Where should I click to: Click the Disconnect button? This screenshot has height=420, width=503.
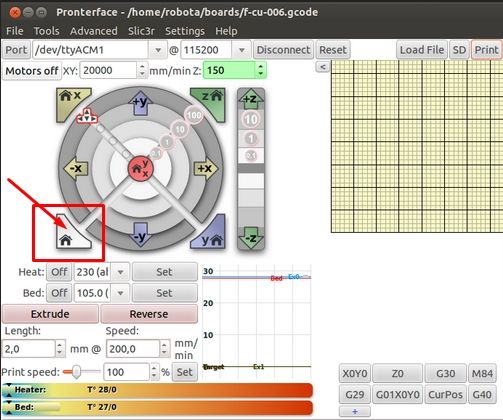tap(283, 50)
